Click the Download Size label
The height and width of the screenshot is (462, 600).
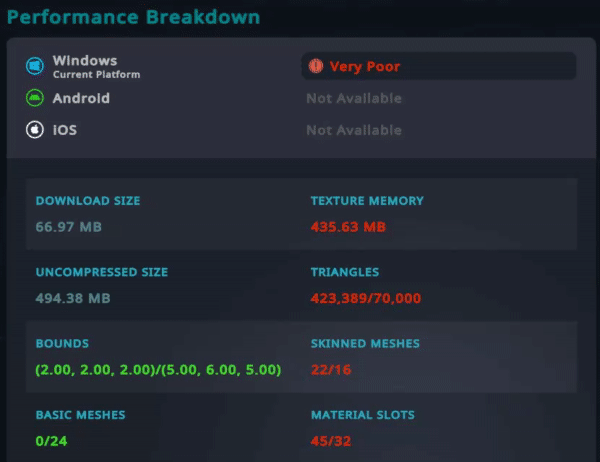click(88, 201)
